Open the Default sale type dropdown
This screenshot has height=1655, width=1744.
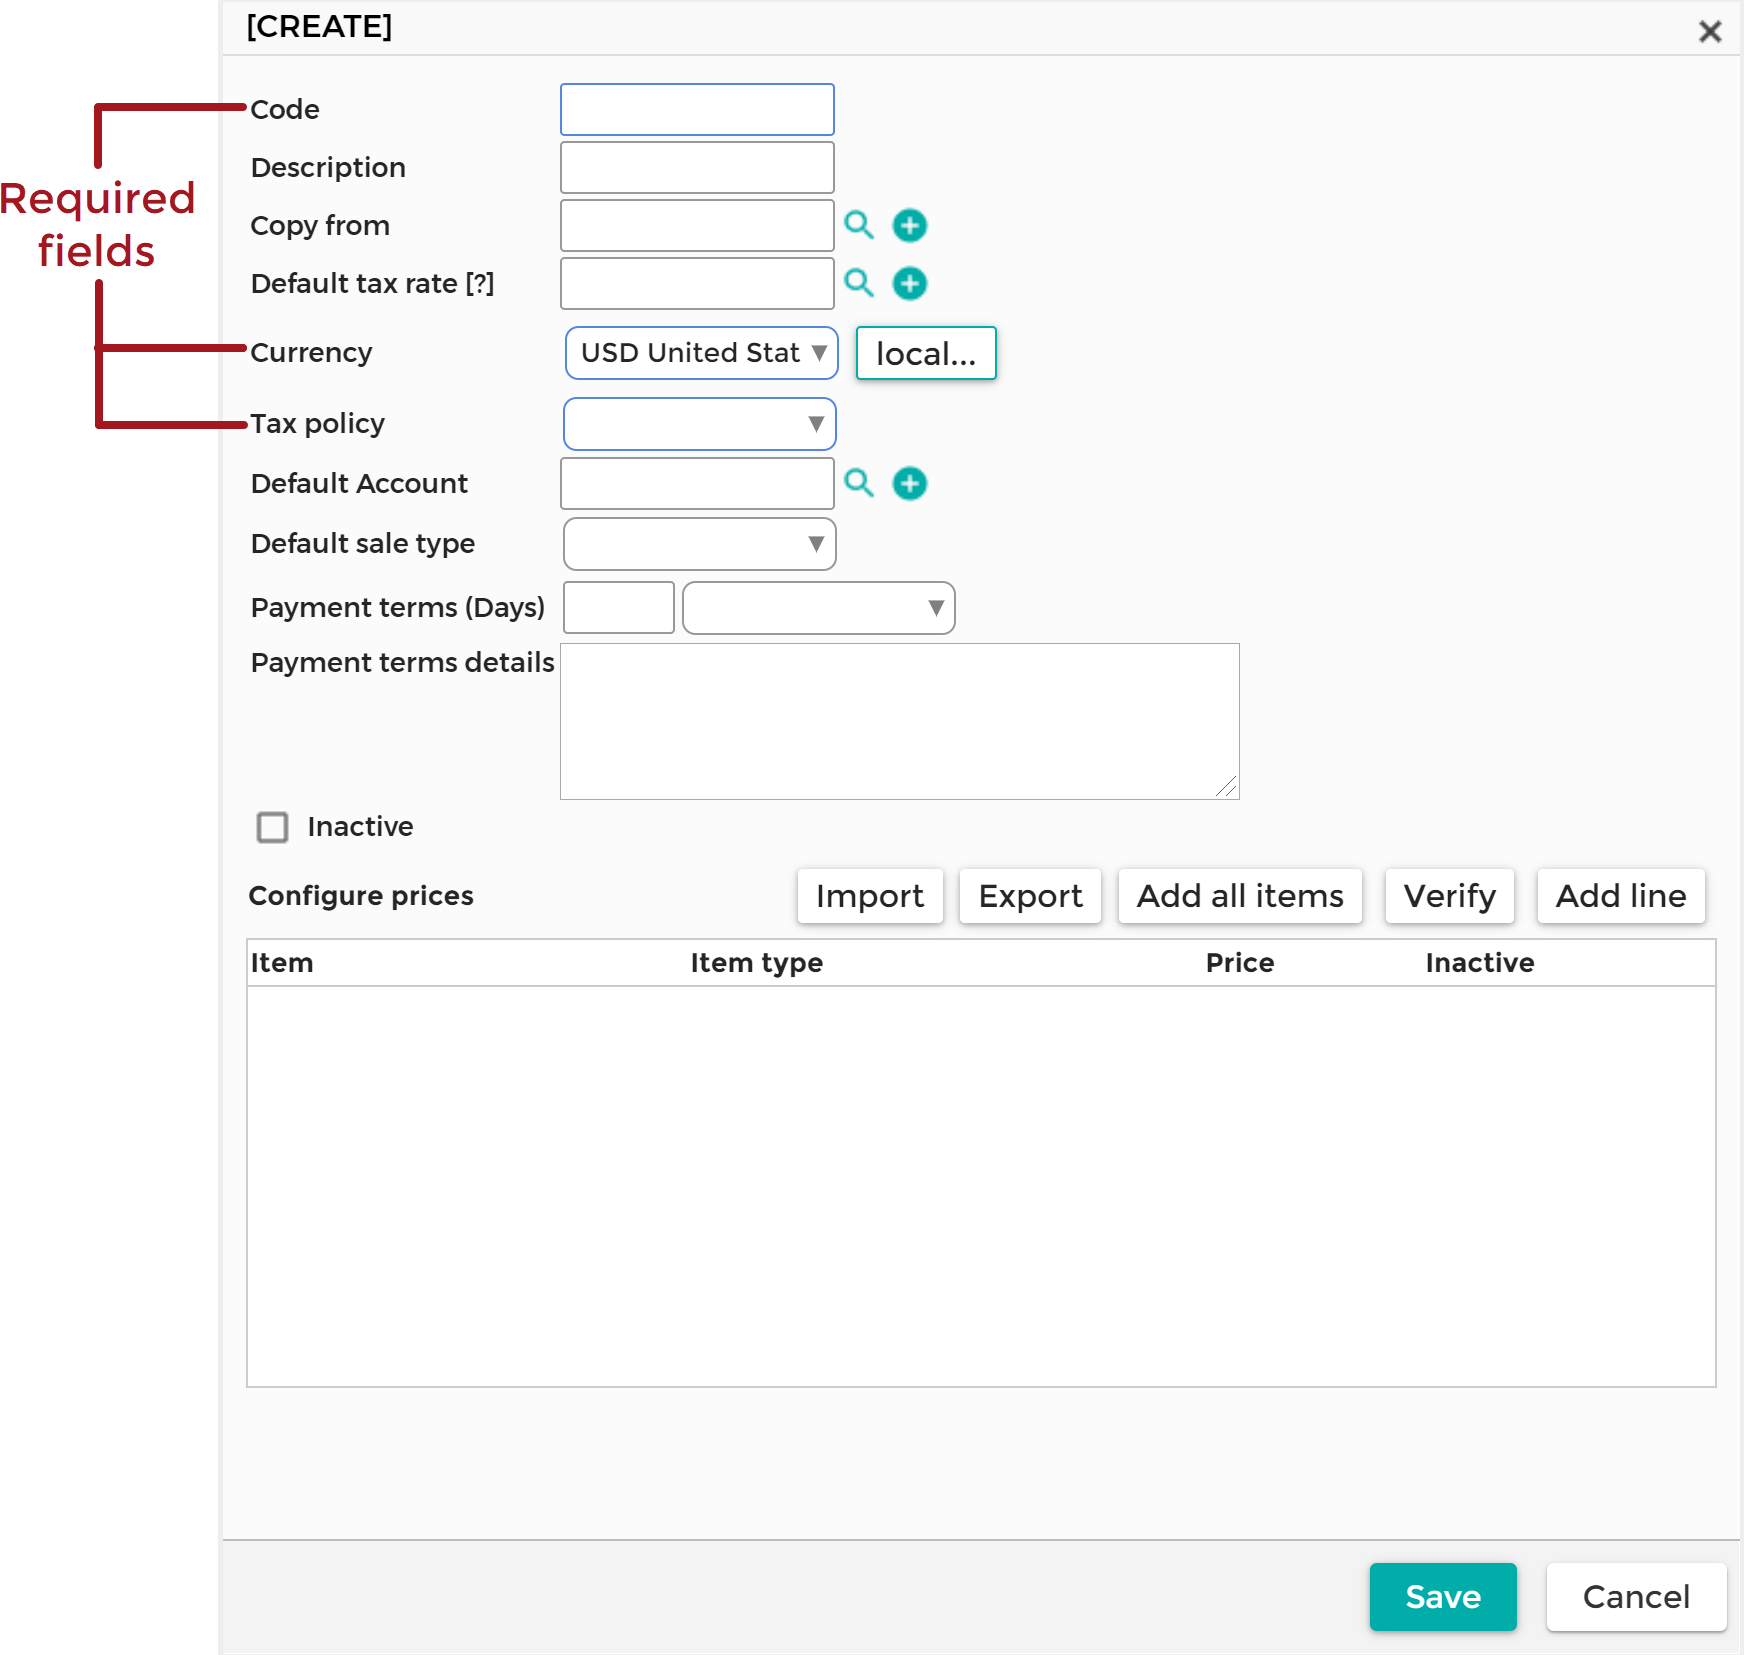tap(700, 544)
